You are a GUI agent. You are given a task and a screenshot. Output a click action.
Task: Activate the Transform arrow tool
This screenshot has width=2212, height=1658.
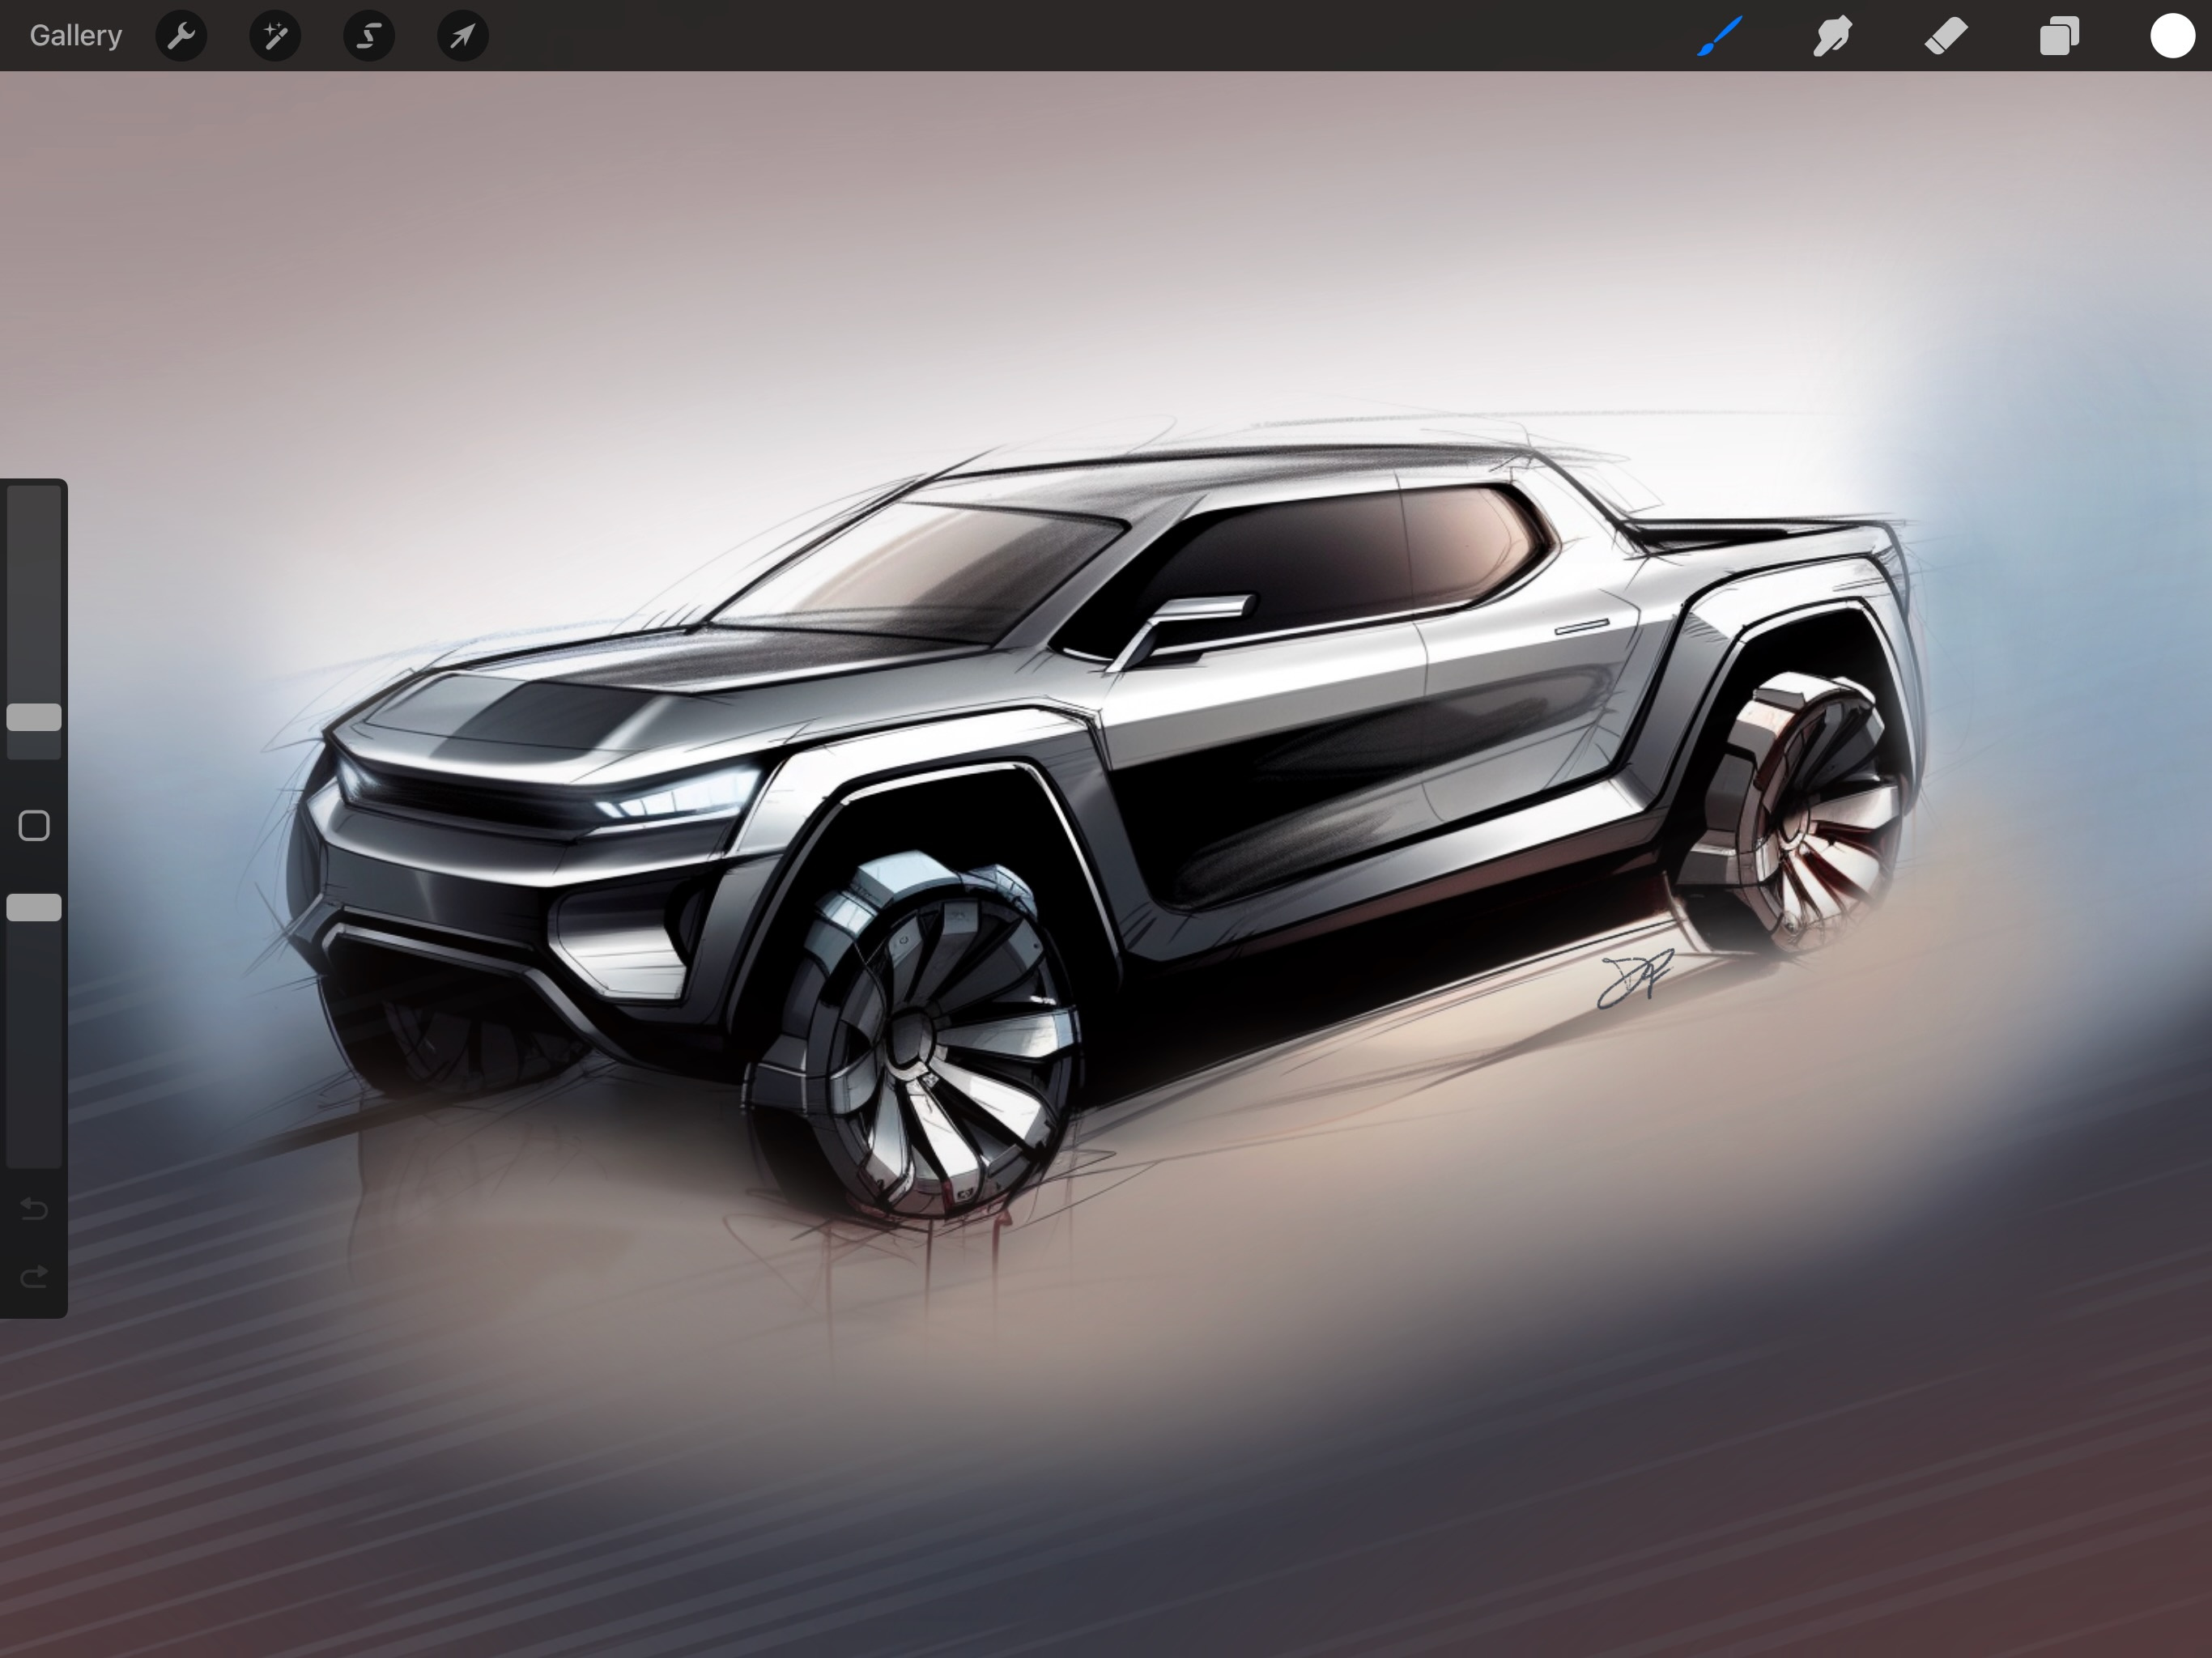pyautogui.click(x=462, y=35)
